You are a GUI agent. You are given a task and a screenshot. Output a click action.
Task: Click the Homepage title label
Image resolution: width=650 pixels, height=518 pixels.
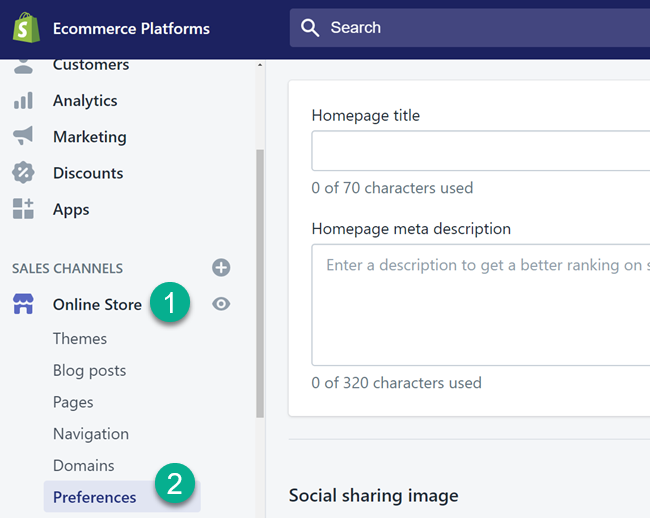click(x=366, y=115)
